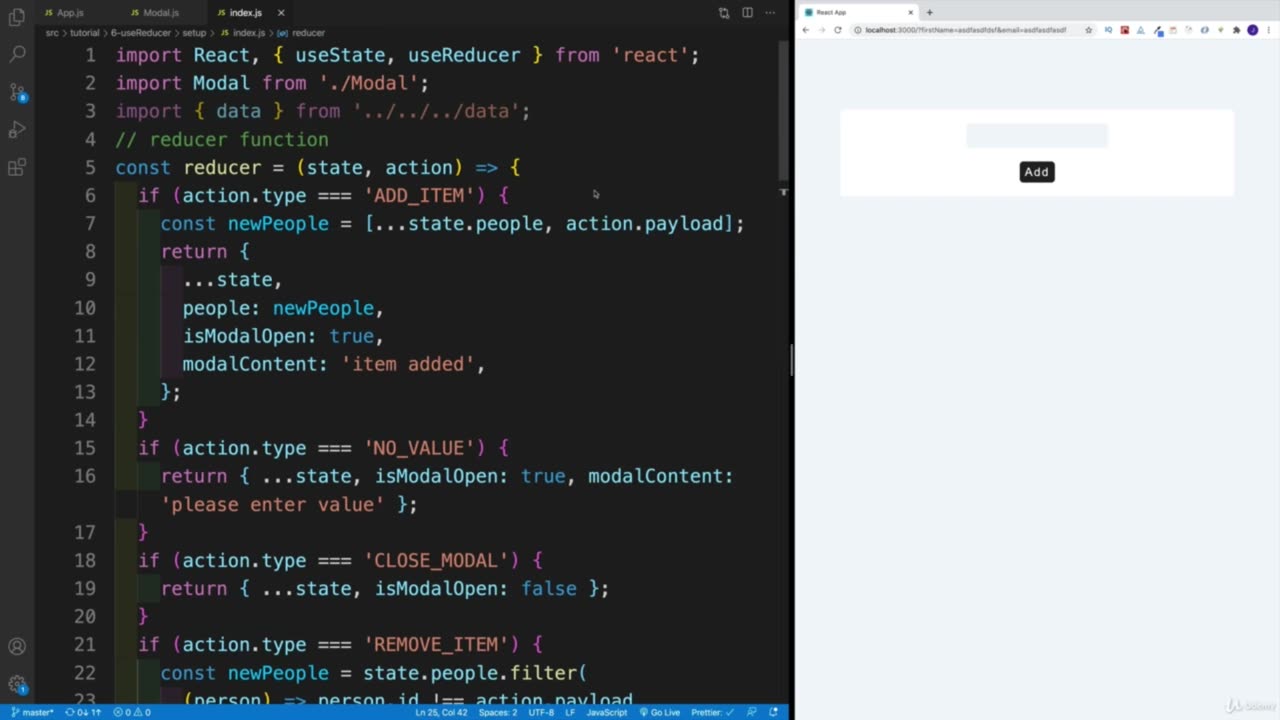
Task: Change encoding via UTF-8 status item
Action: 541,712
